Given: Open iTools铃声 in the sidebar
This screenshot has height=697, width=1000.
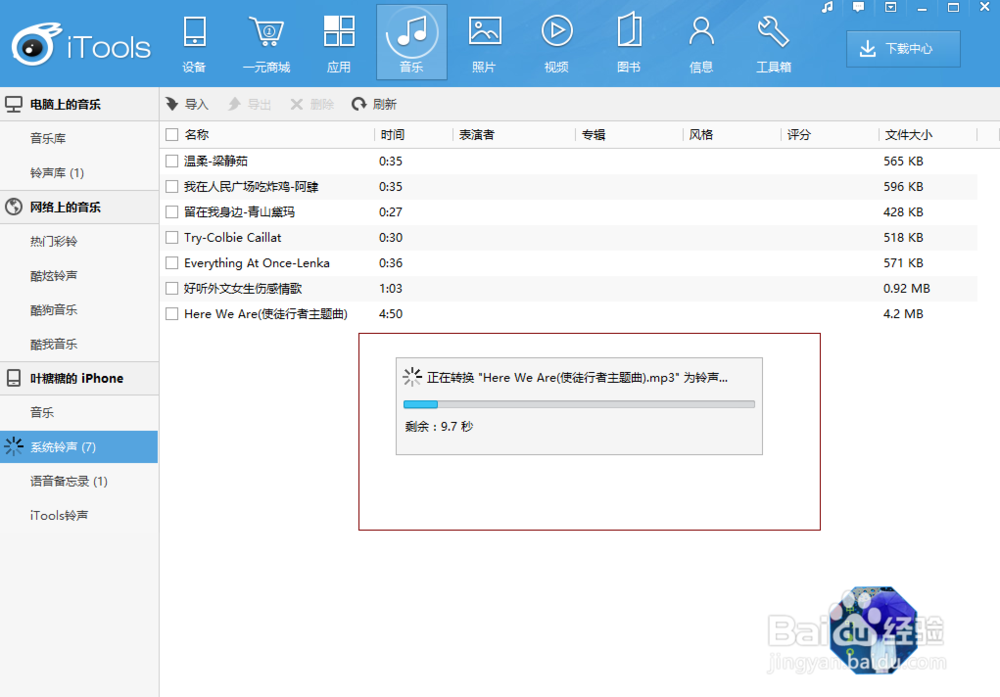Looking at the screenshot, I should 59,515.
